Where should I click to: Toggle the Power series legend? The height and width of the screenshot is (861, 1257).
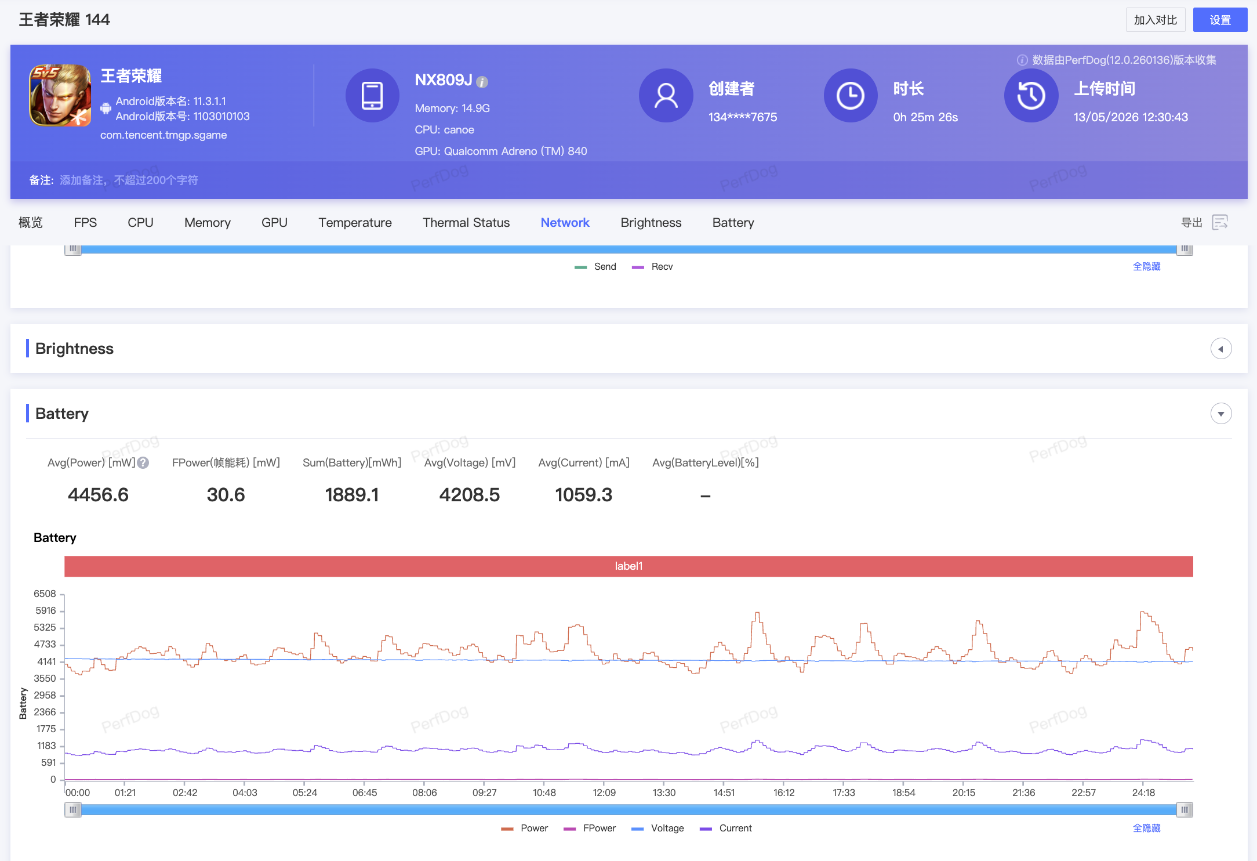click(524, 828)
